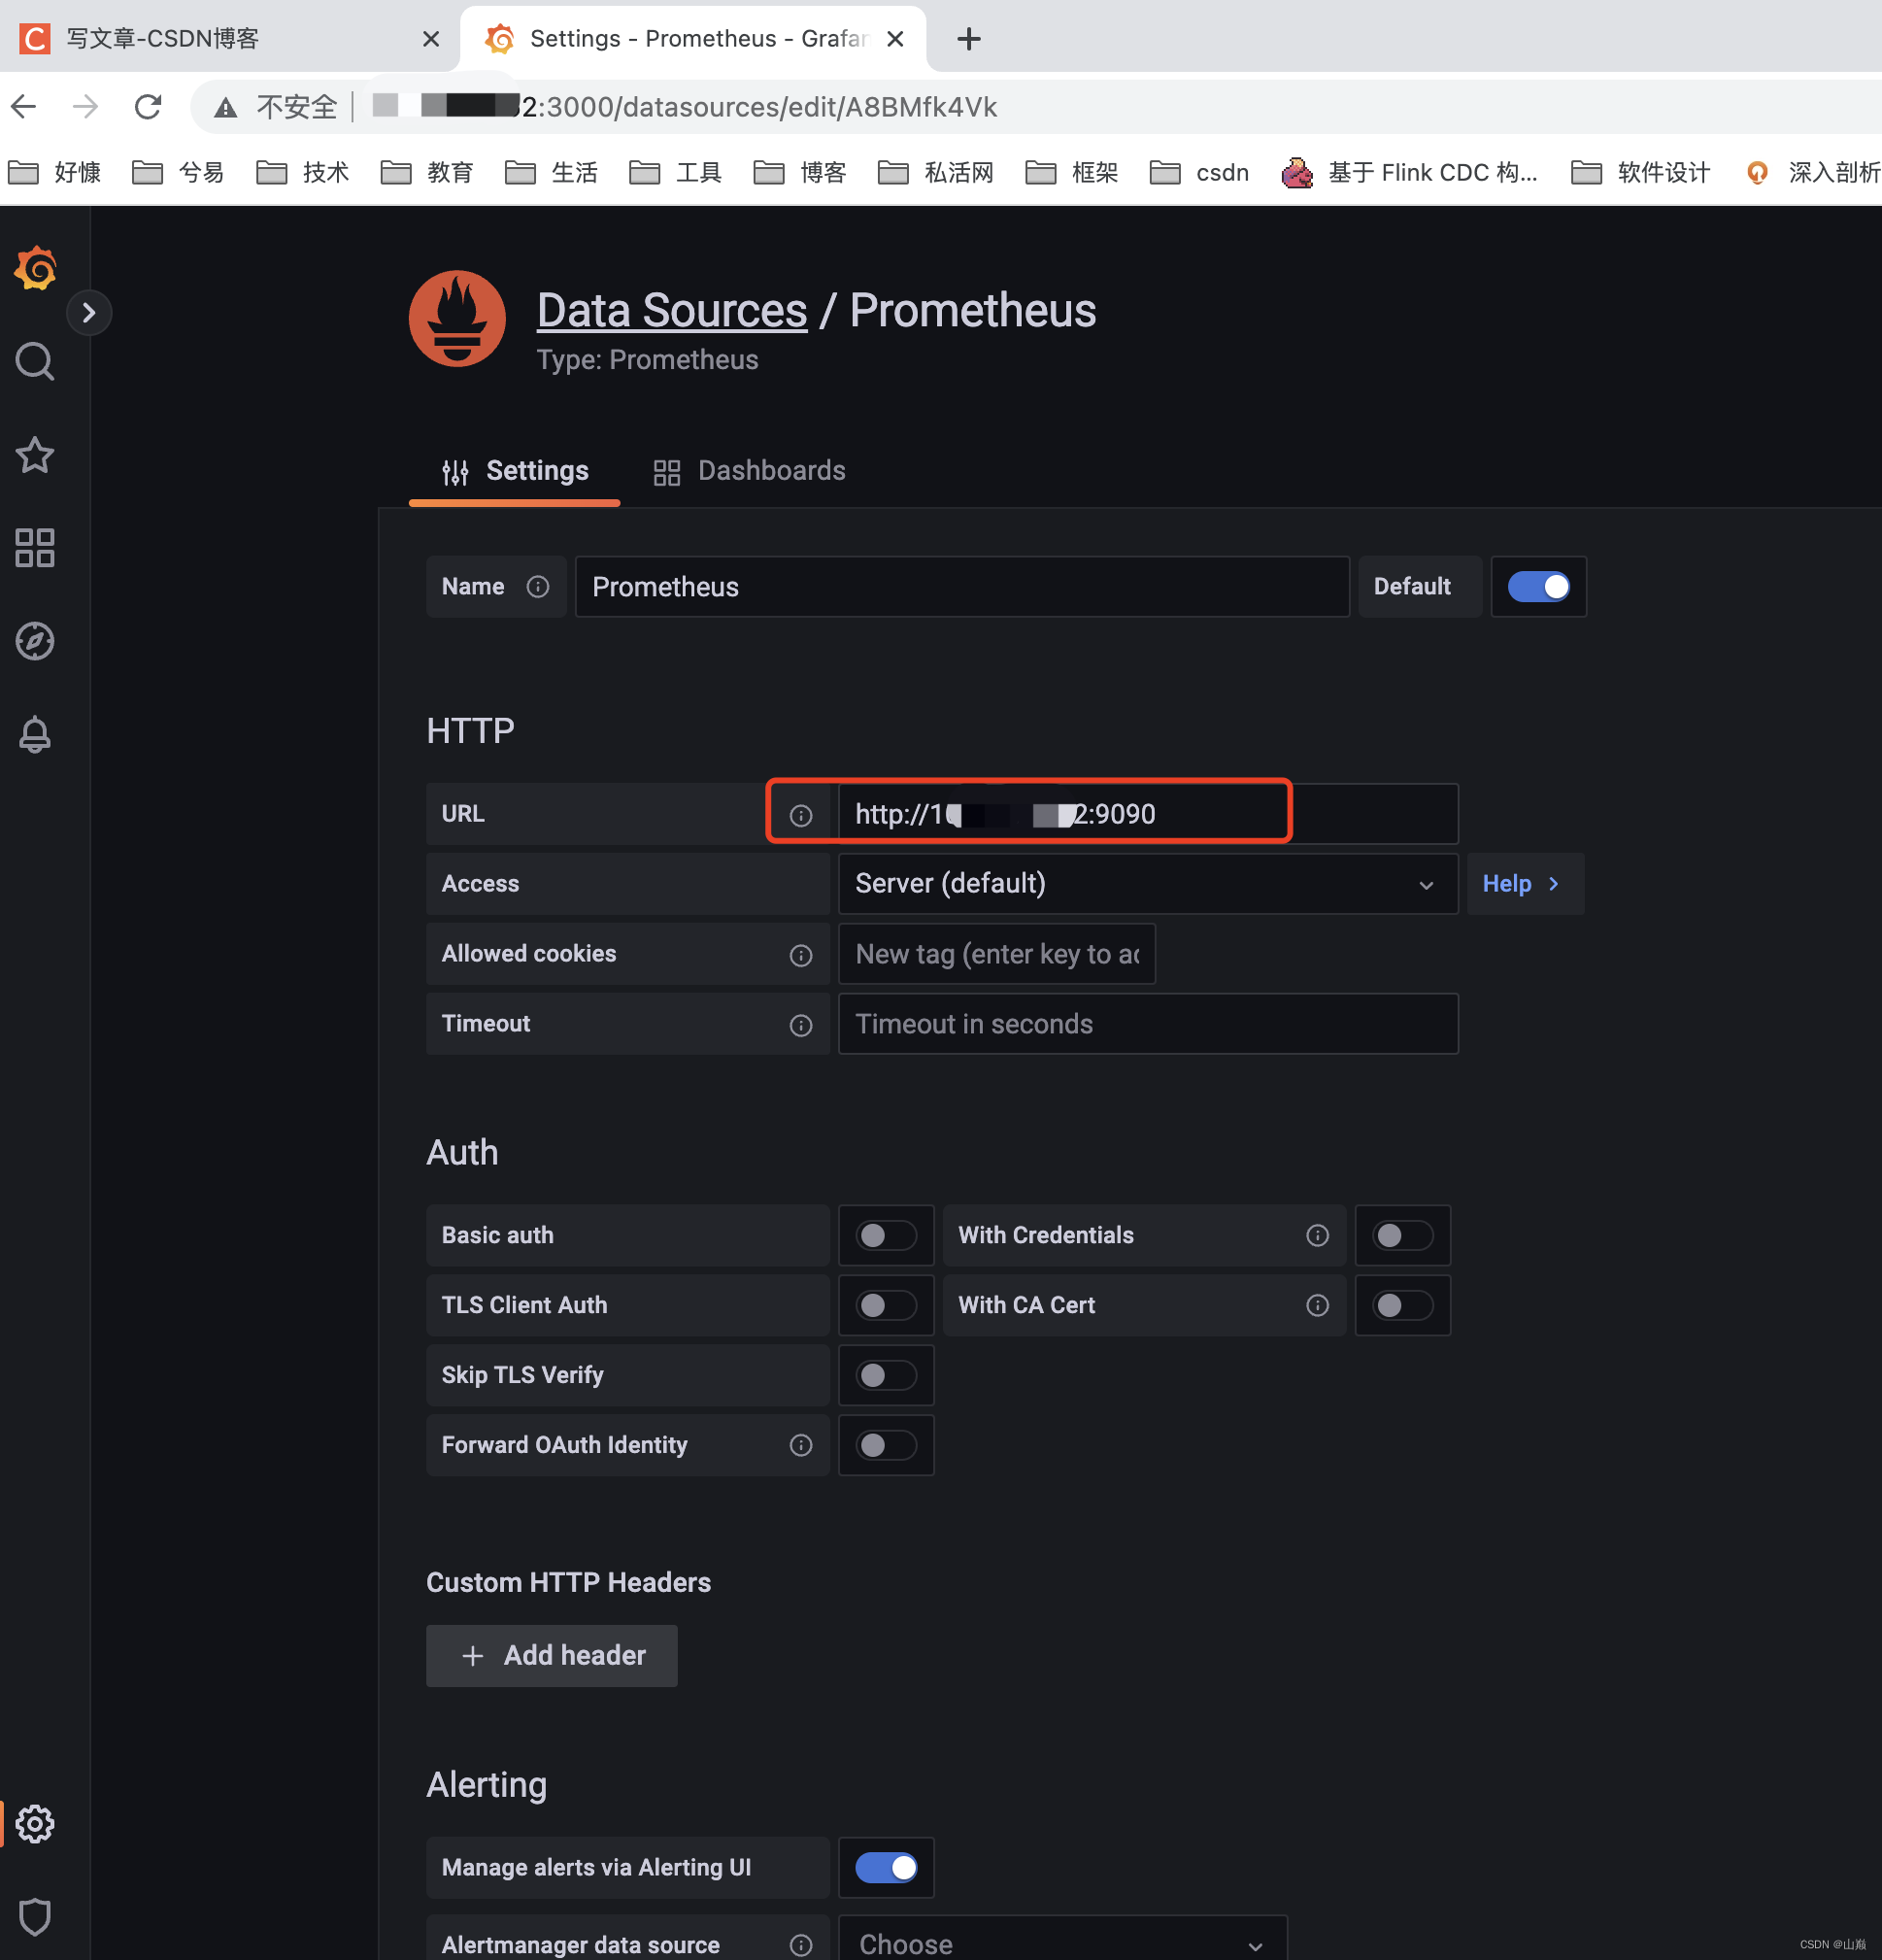1882x1960 pixels.
Task: Select Settings - Prometheus browser tab
Action: (694, 39)
